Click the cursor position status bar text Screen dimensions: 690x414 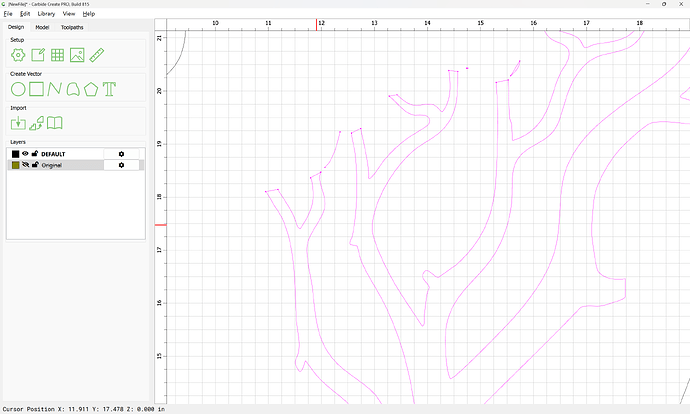pos(84,409)
